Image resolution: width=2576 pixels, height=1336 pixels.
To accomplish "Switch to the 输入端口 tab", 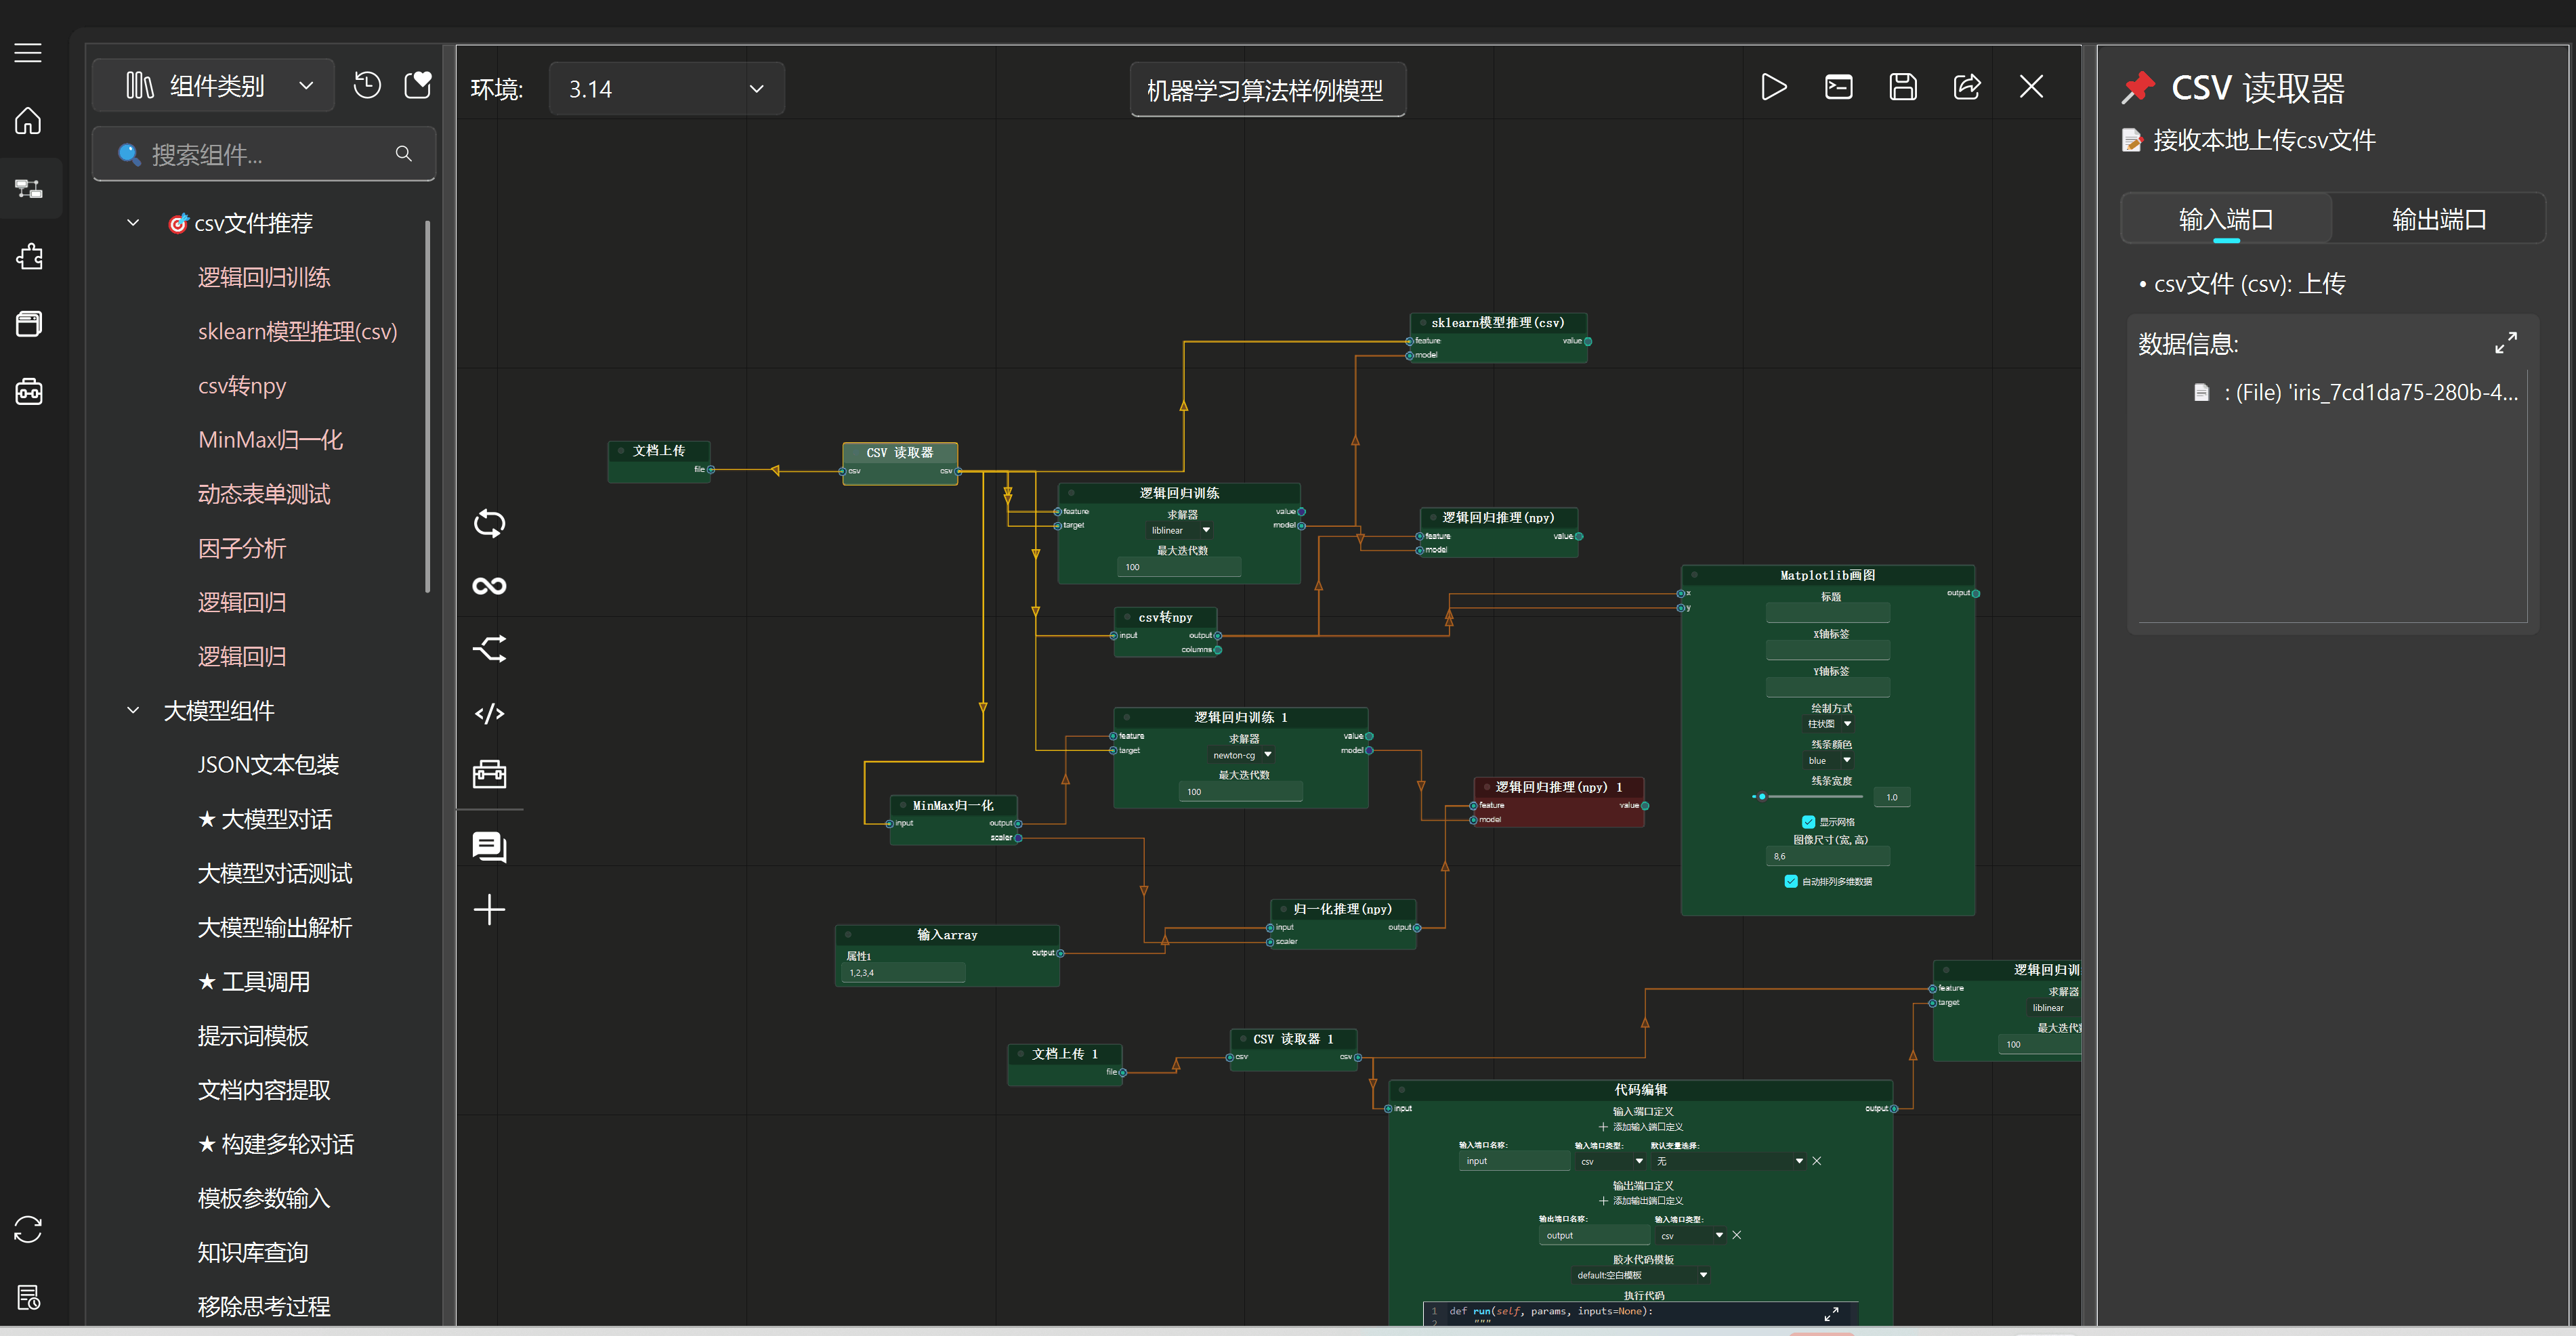I will tap(2226, 219).
